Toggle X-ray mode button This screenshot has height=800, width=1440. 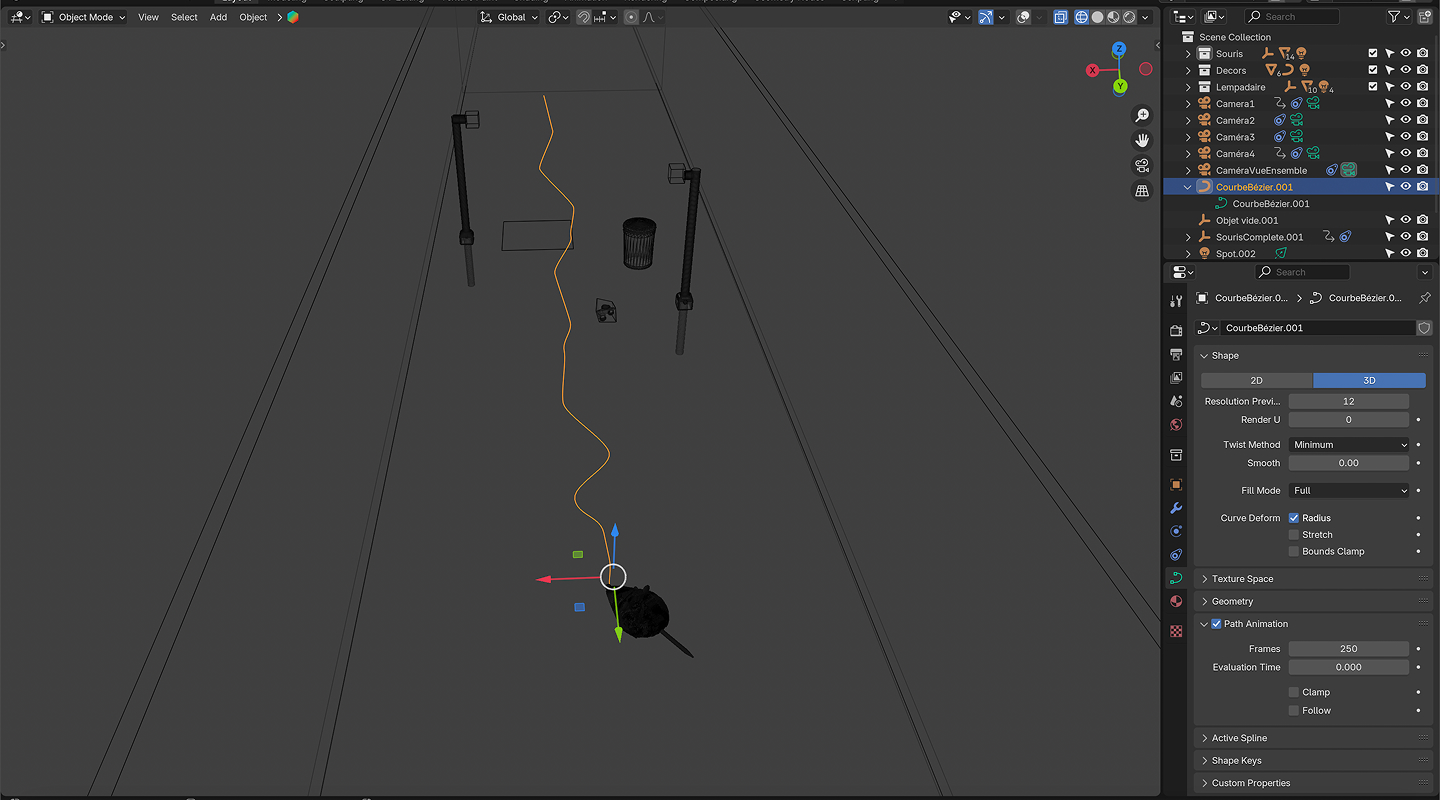point(1060,17)
